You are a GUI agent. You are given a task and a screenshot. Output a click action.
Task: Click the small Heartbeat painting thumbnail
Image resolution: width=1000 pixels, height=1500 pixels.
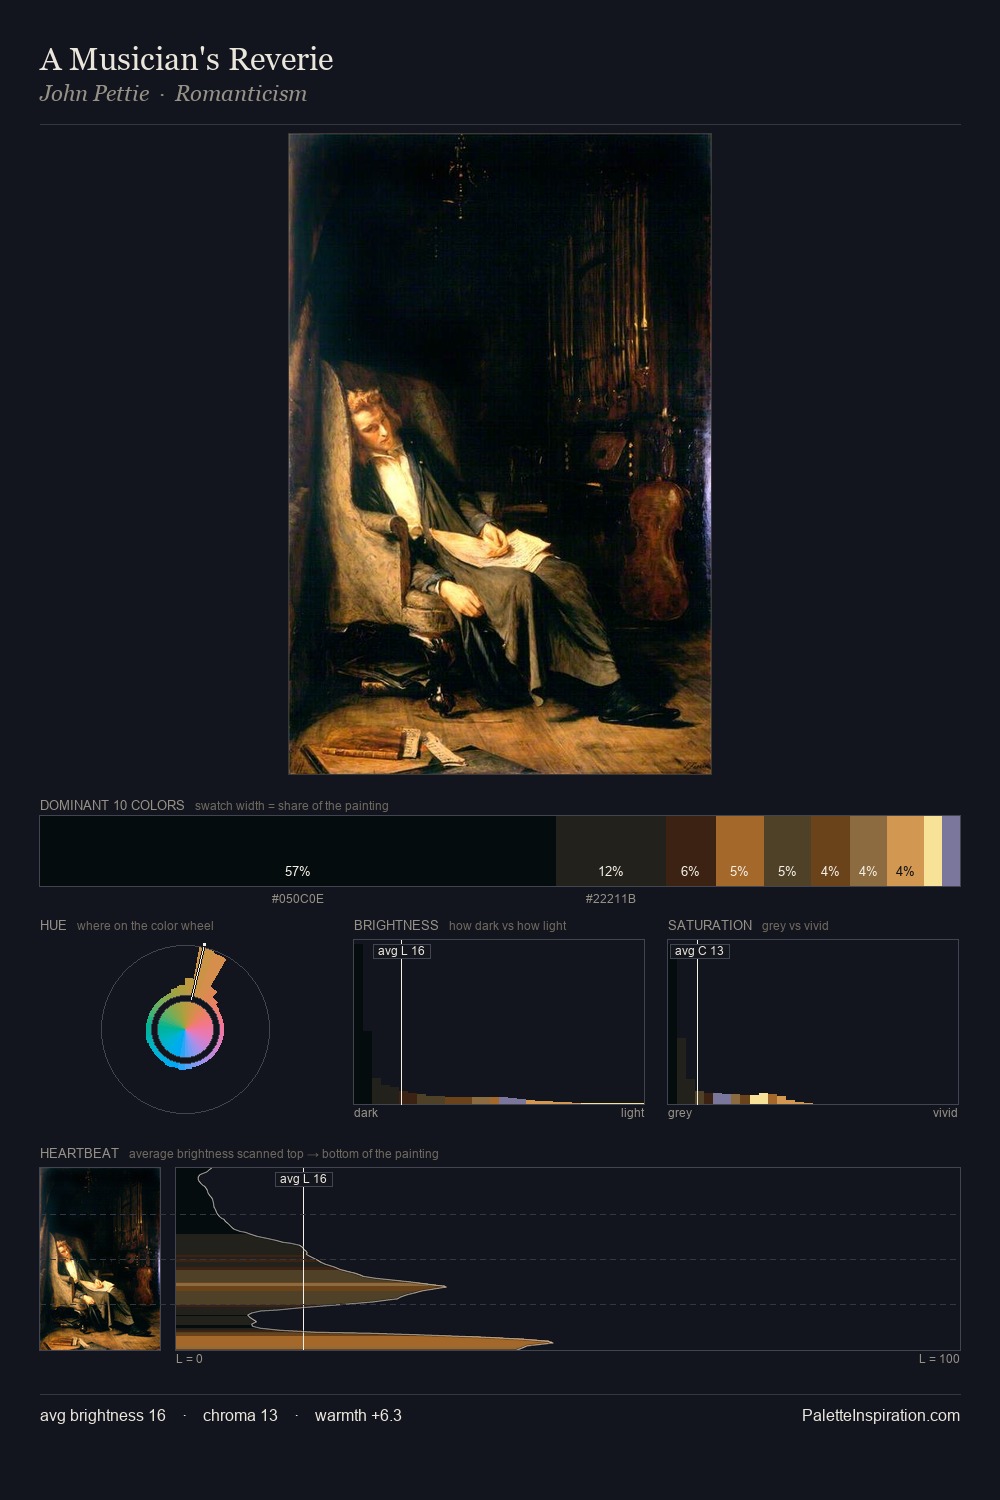pyautogui.click(x=100, y=1259)
